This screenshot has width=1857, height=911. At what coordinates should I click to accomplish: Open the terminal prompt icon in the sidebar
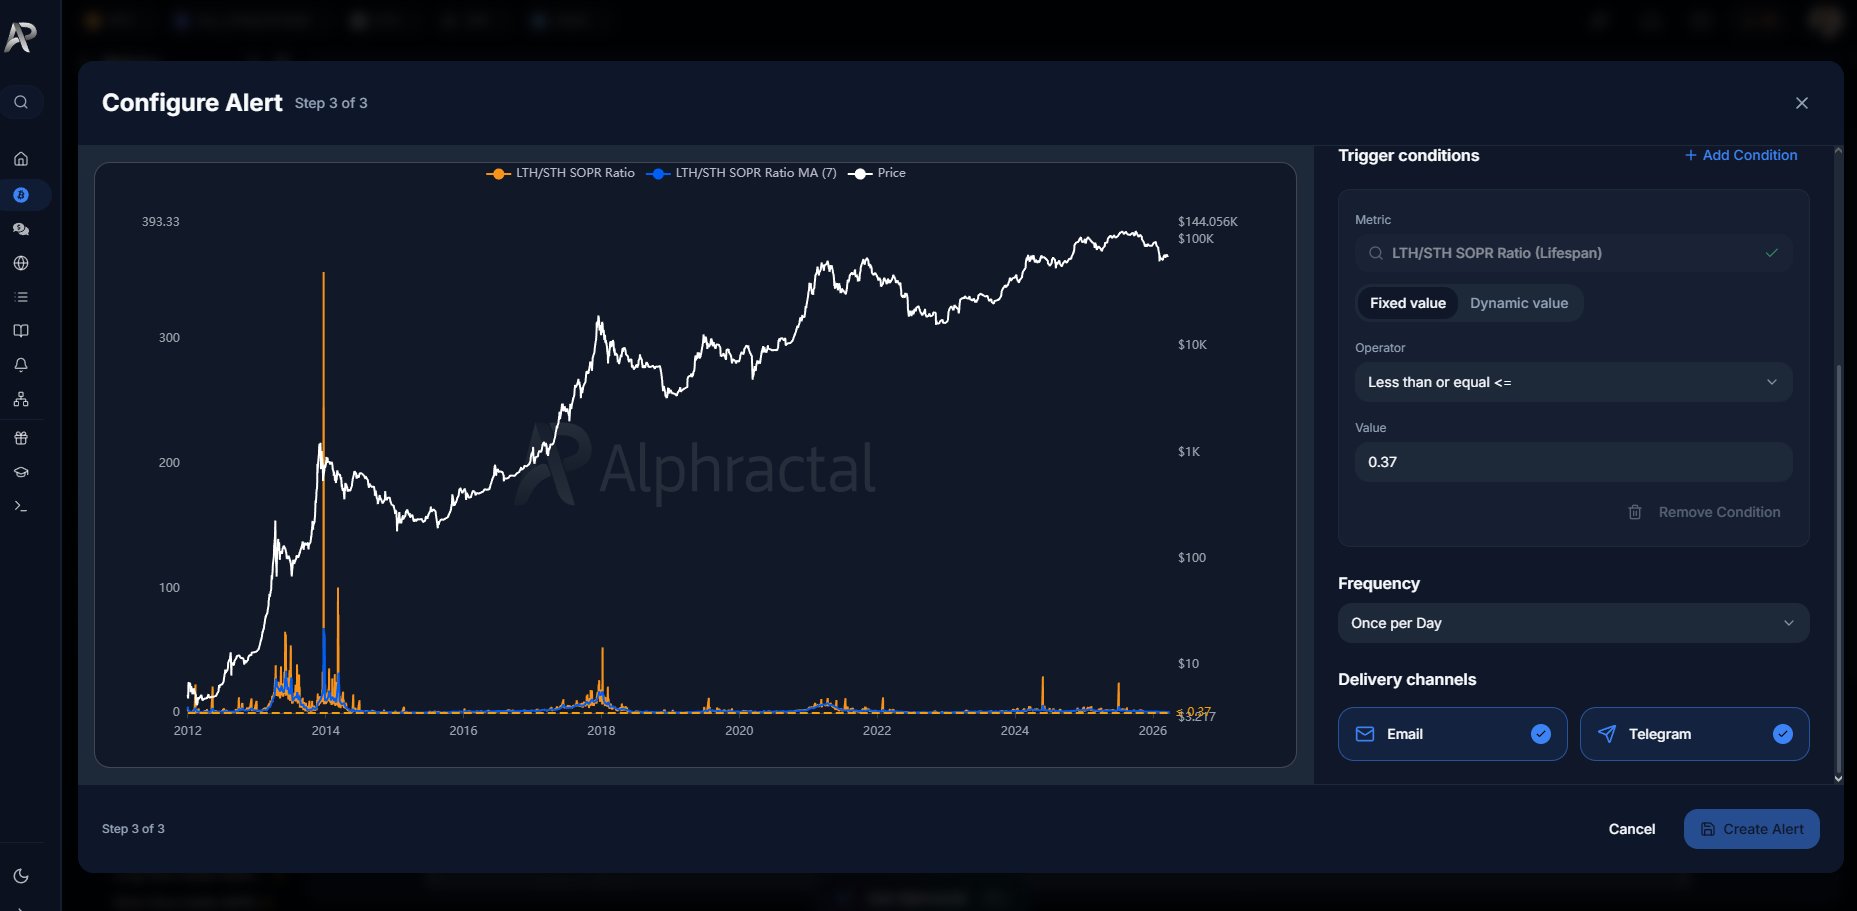pyautogui.click(x=21, y=506)
